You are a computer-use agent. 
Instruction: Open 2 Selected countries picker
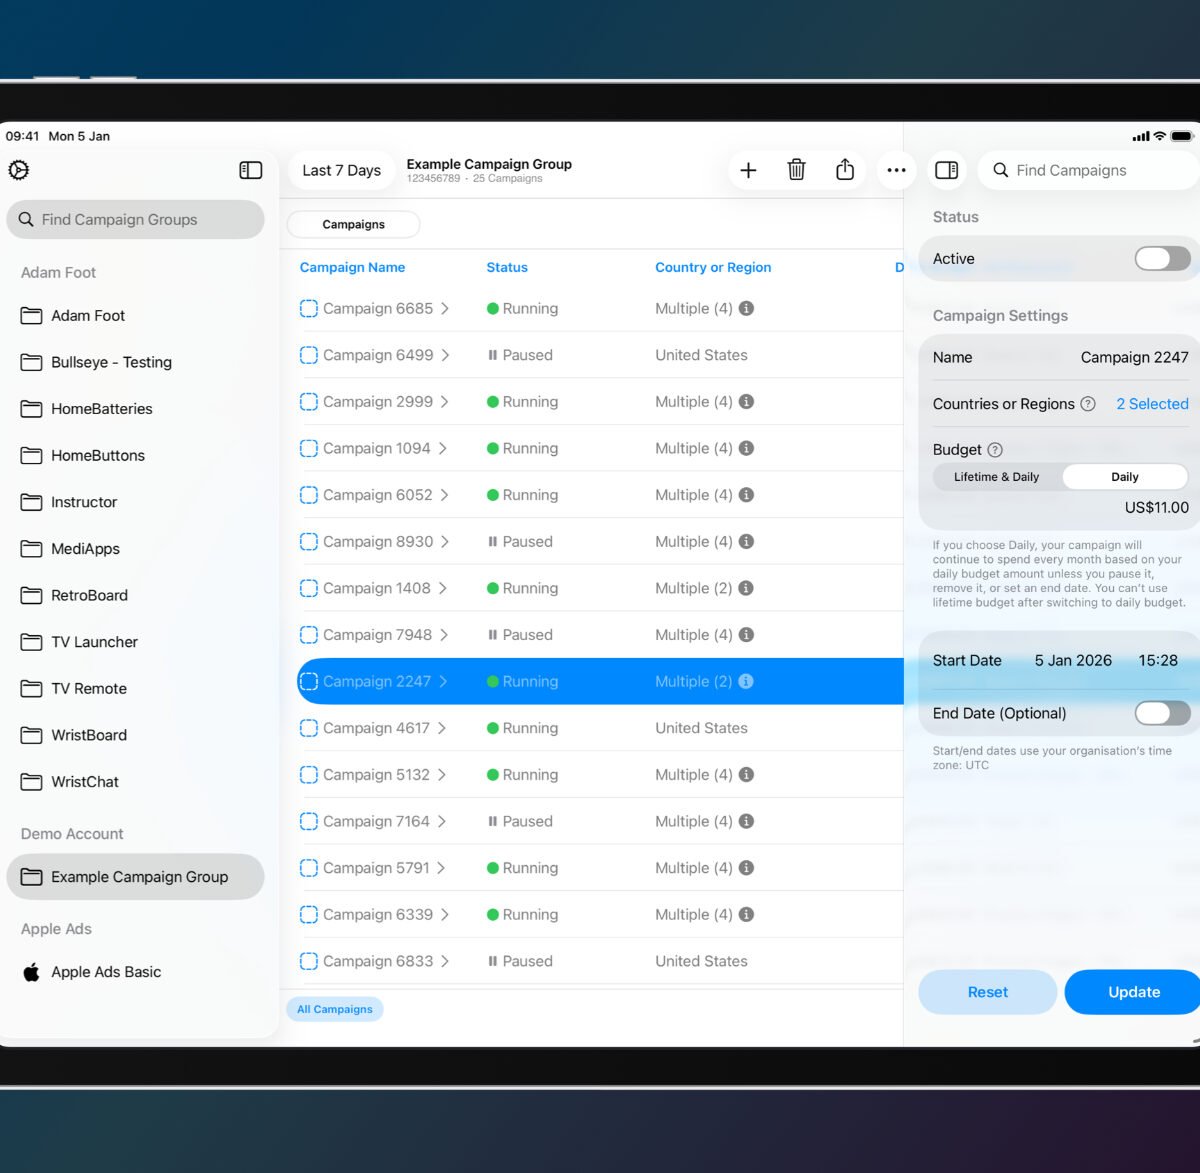1152,404
